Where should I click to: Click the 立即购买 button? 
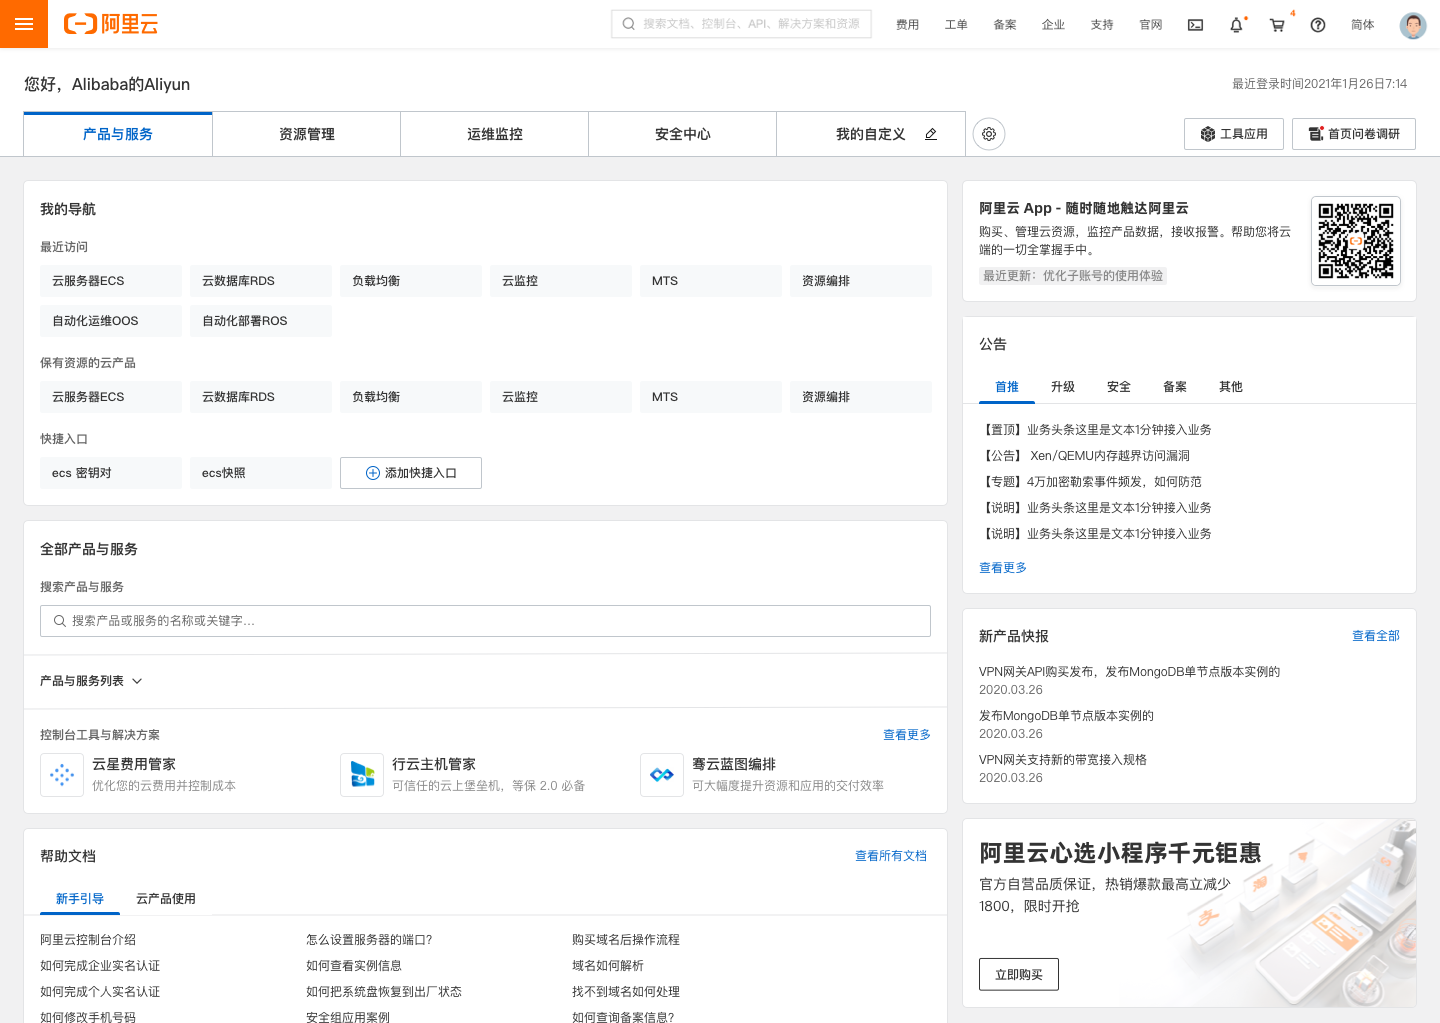1019,975
